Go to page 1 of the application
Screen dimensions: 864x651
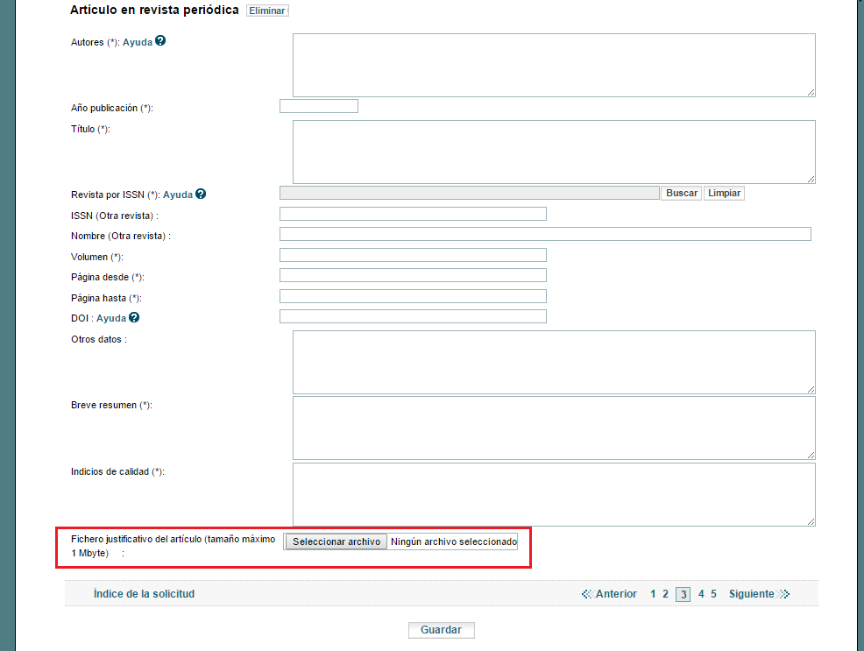click(x=653, y=594)
